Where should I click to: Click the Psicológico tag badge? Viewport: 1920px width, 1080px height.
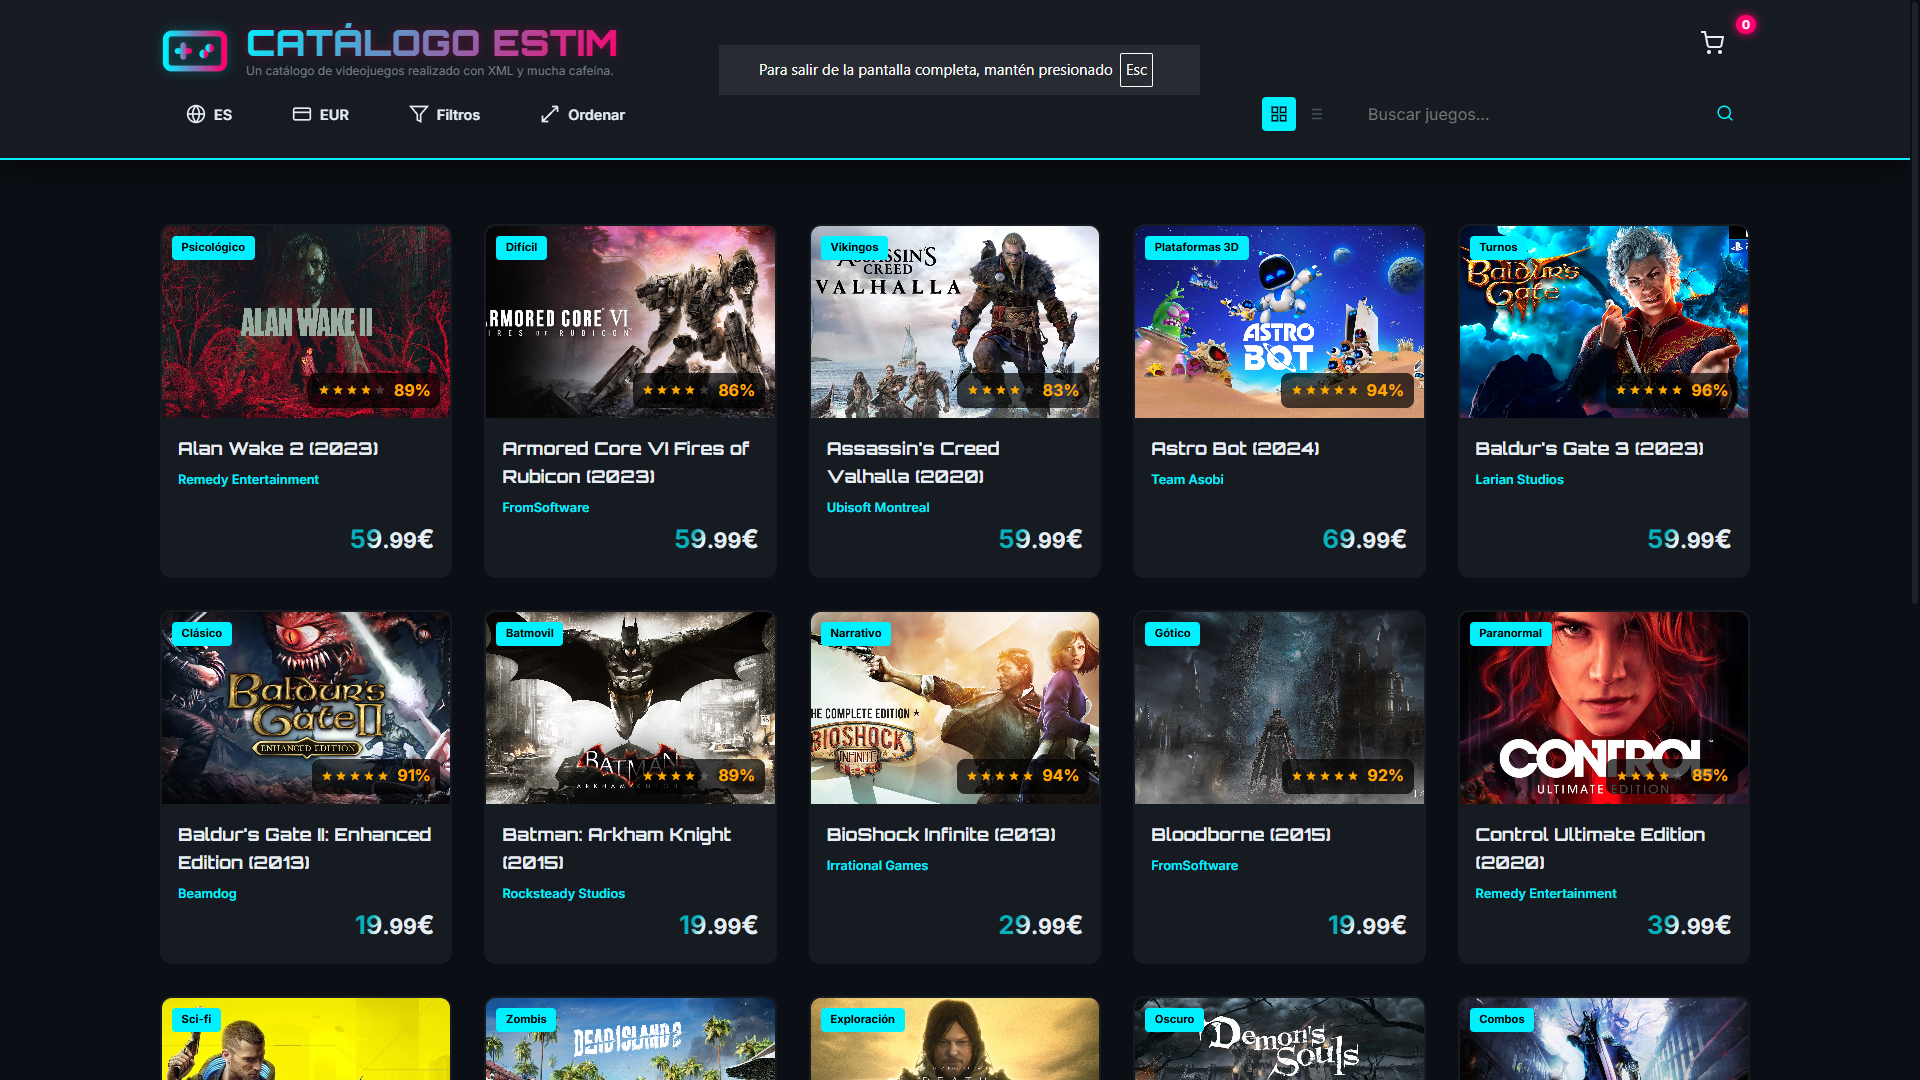pos(213,248)
